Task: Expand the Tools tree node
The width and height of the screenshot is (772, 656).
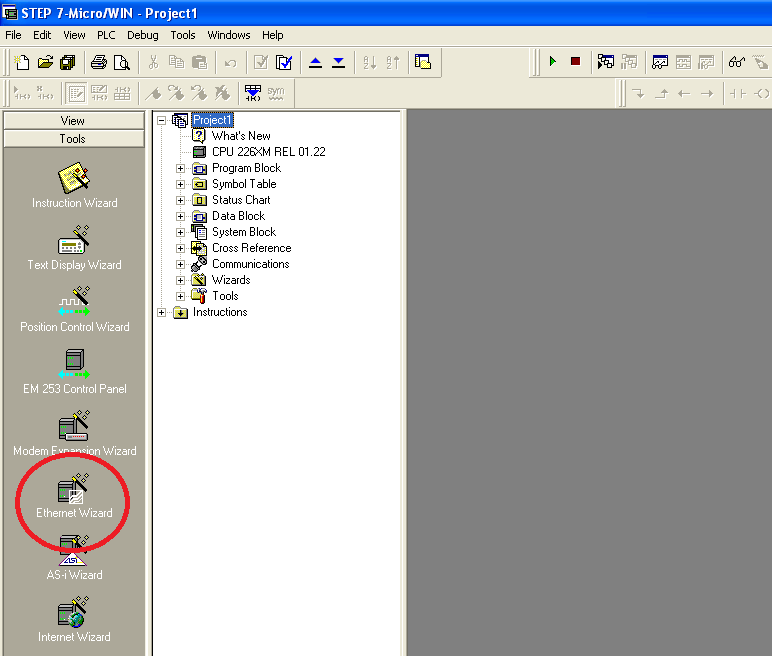Action: tap(180, 296)
